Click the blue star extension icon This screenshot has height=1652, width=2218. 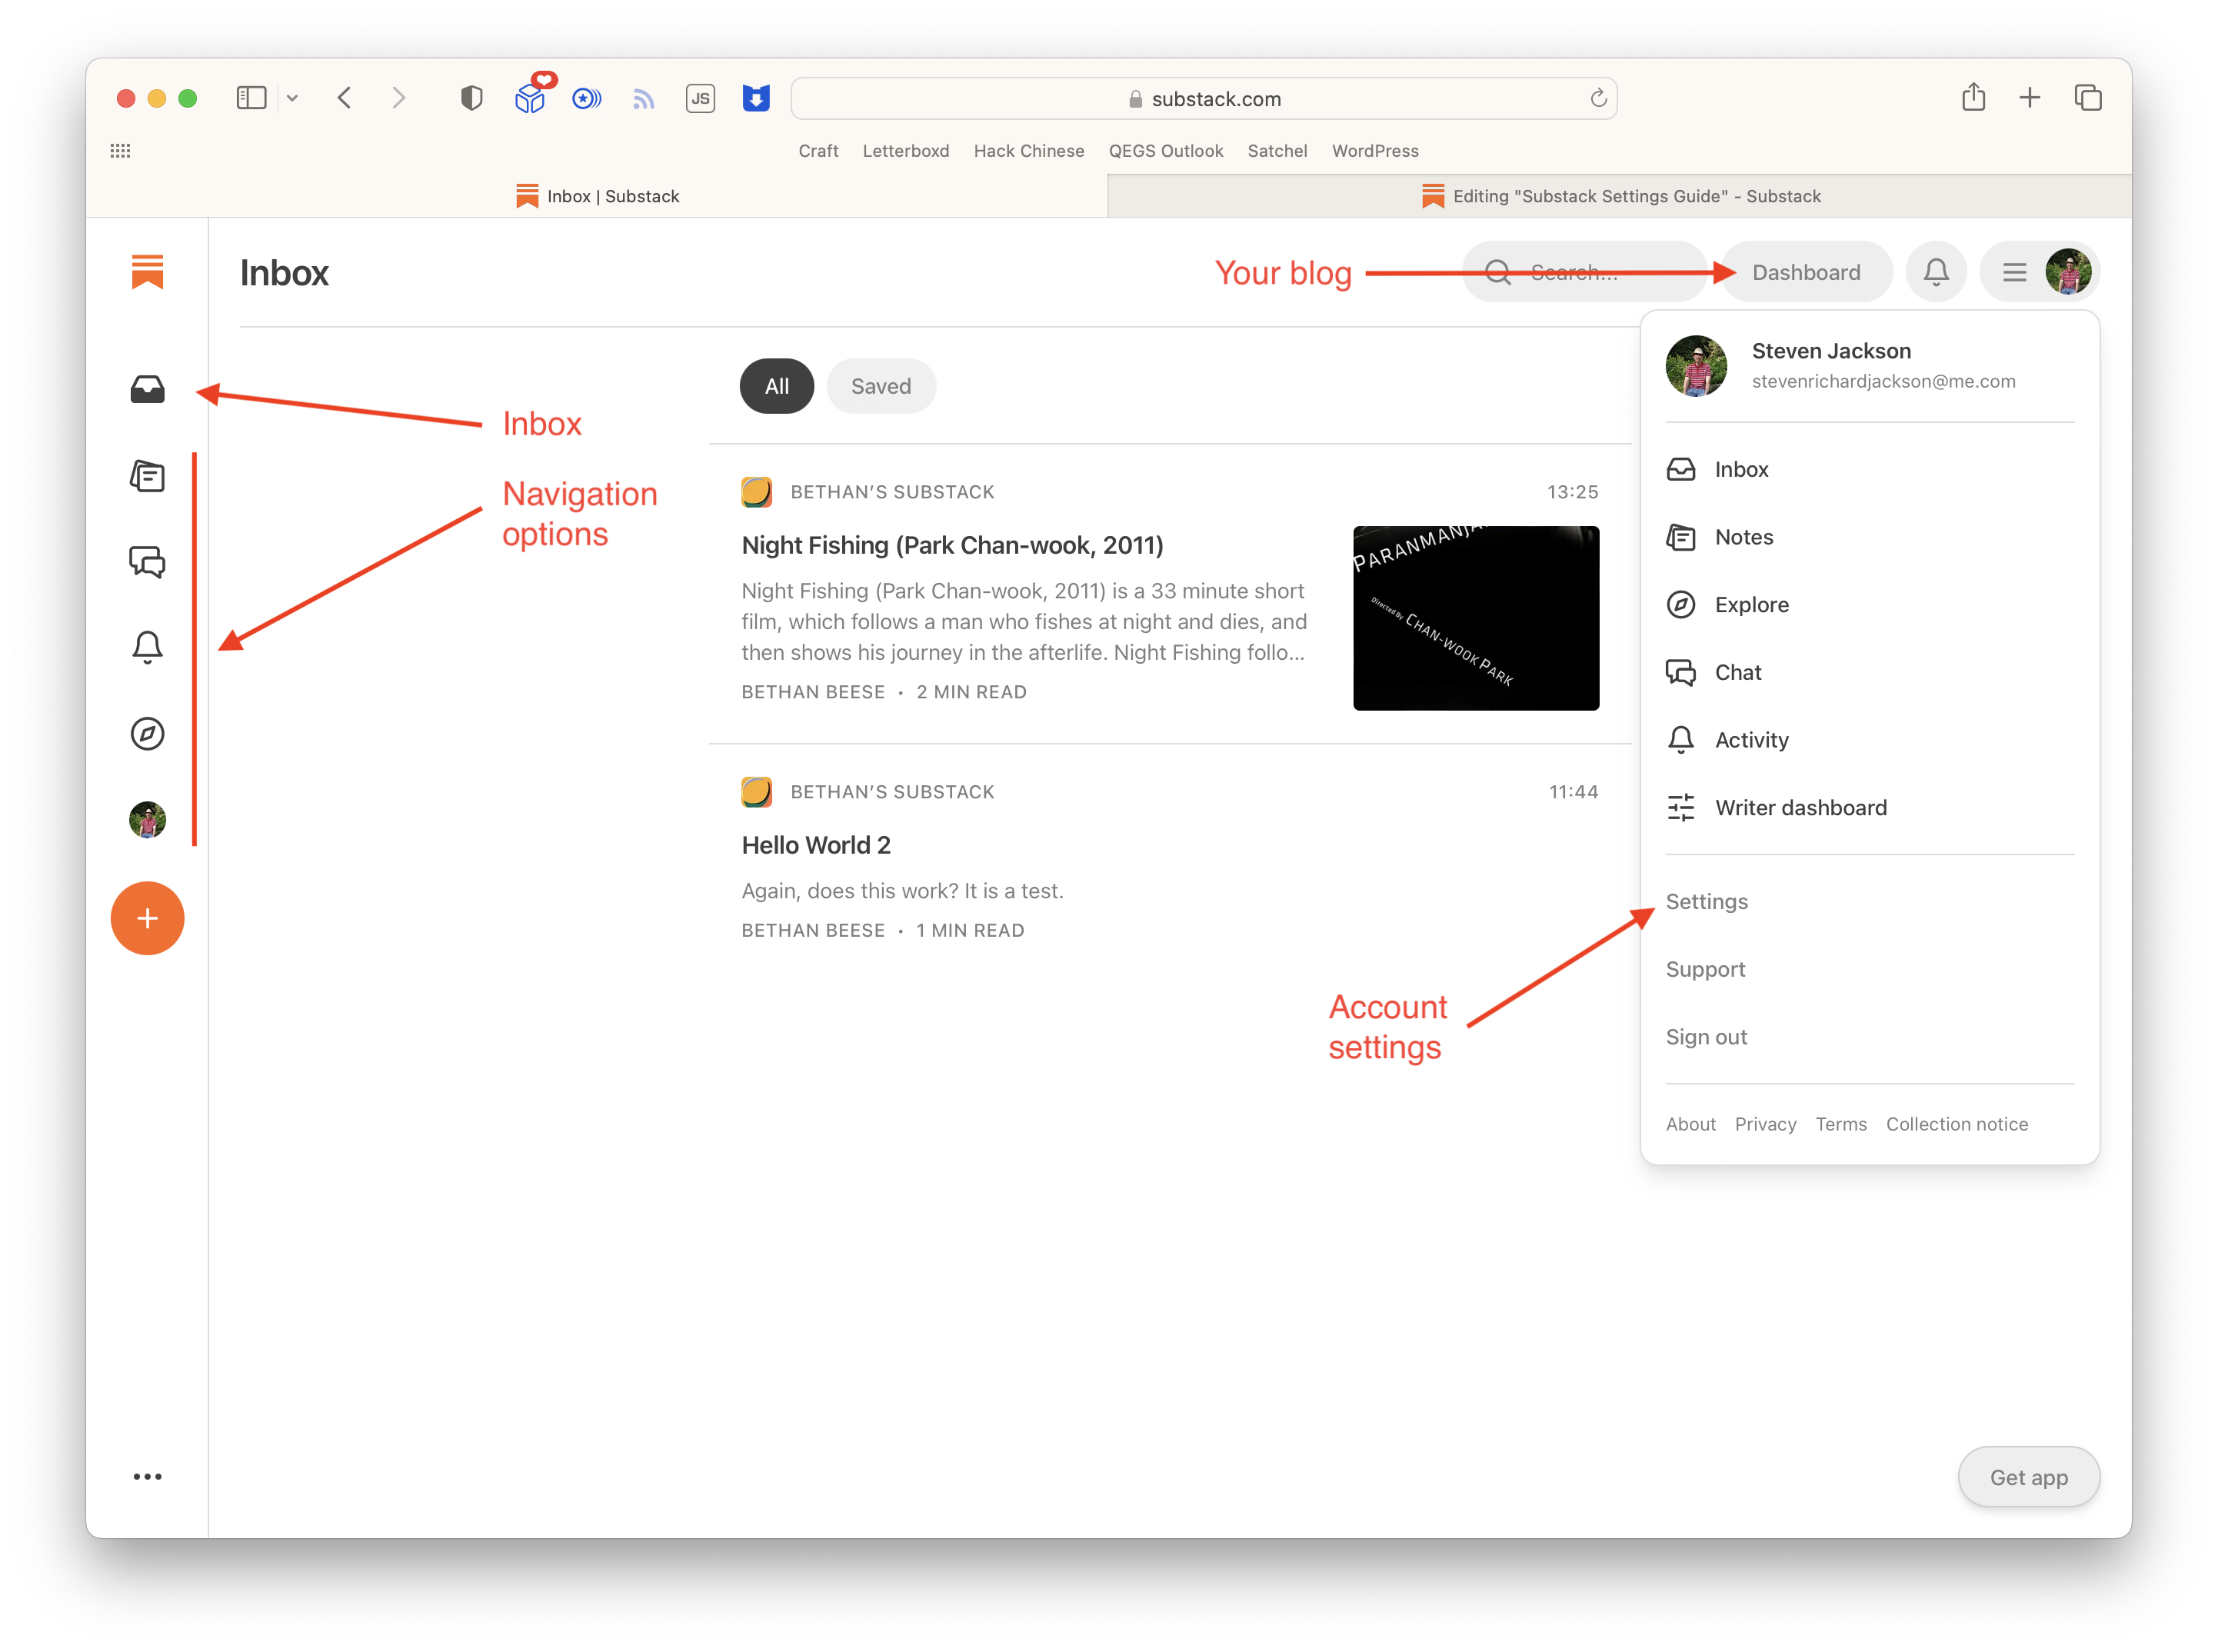587,98
